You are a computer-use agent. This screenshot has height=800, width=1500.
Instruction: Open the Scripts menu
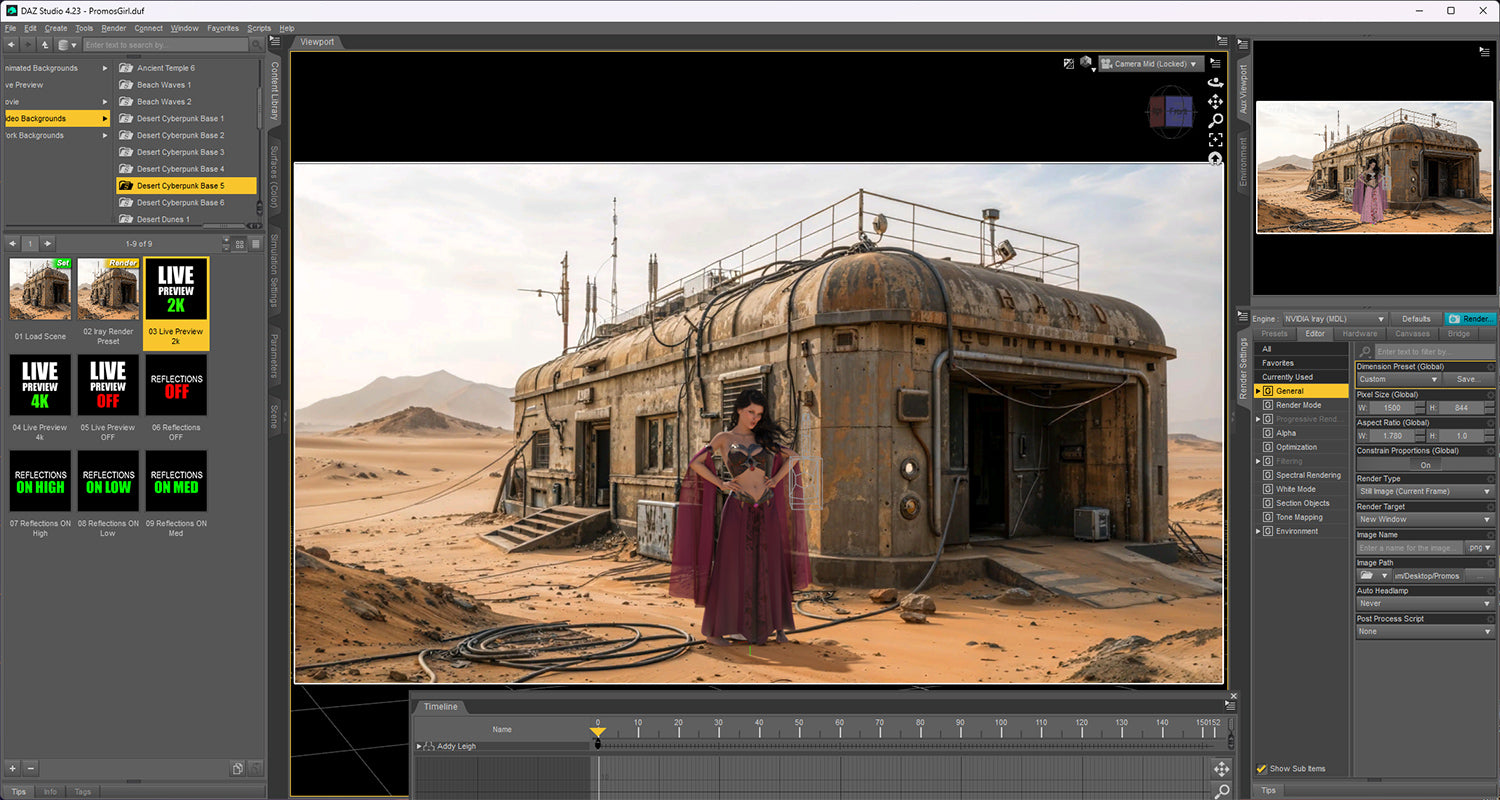pyautogui.click(x=259, y=28)
